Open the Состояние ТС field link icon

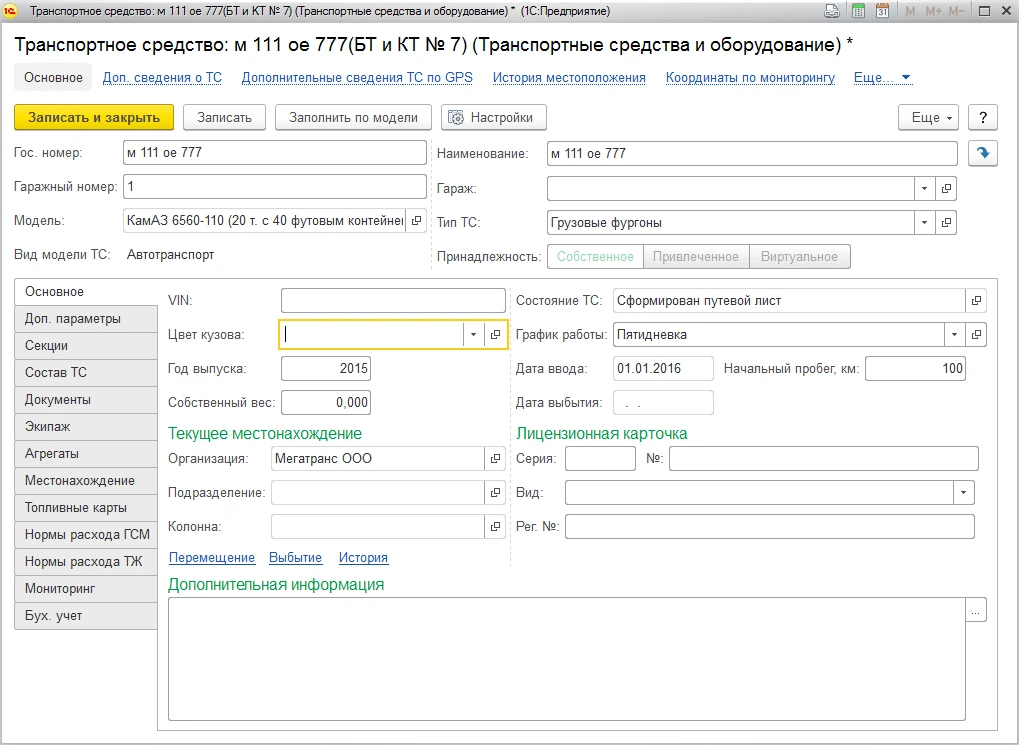(976, 301)
